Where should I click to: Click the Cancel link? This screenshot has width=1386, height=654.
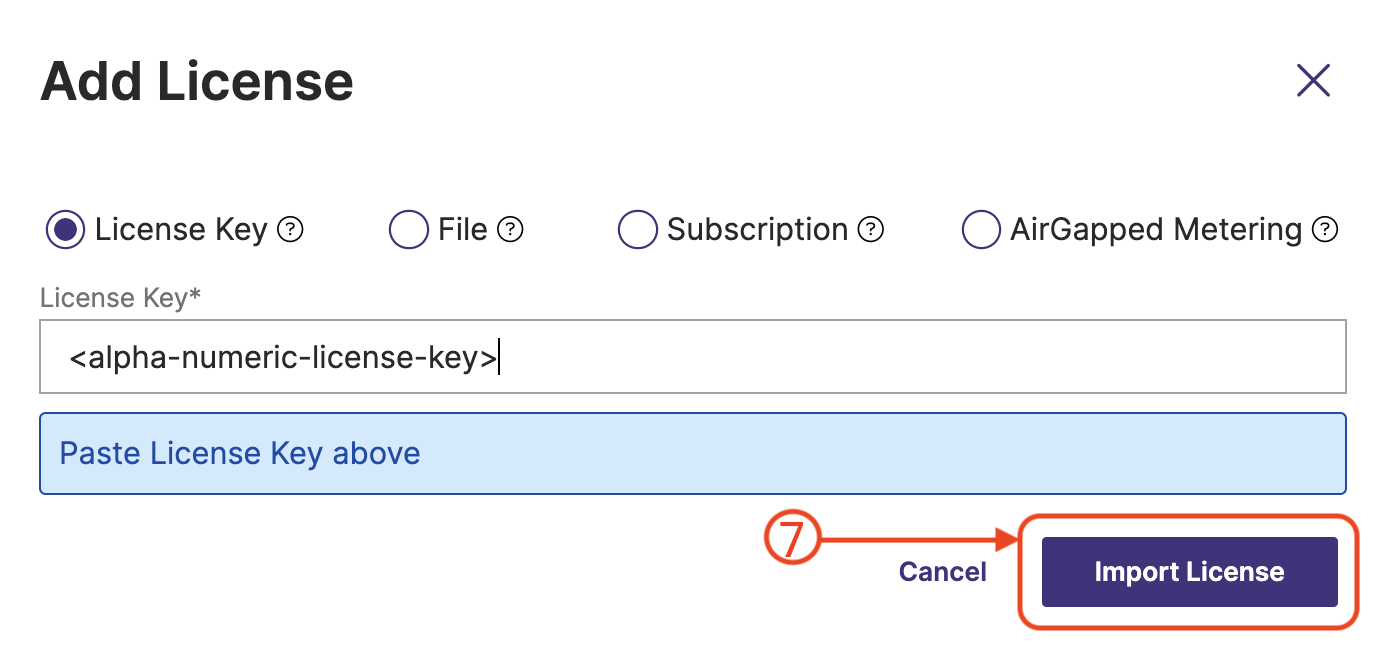click(x=942, y=572)
